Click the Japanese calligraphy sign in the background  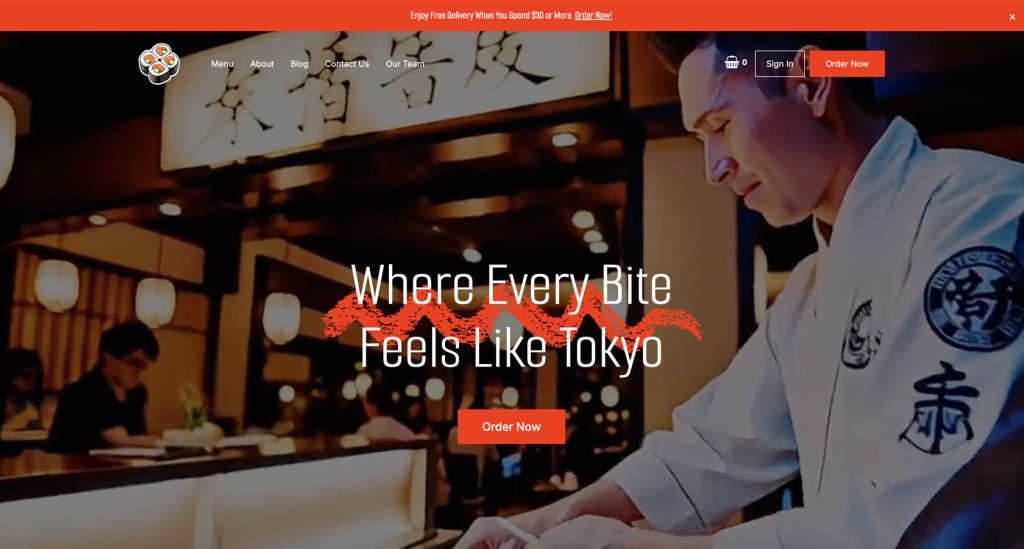pos(385,95)
